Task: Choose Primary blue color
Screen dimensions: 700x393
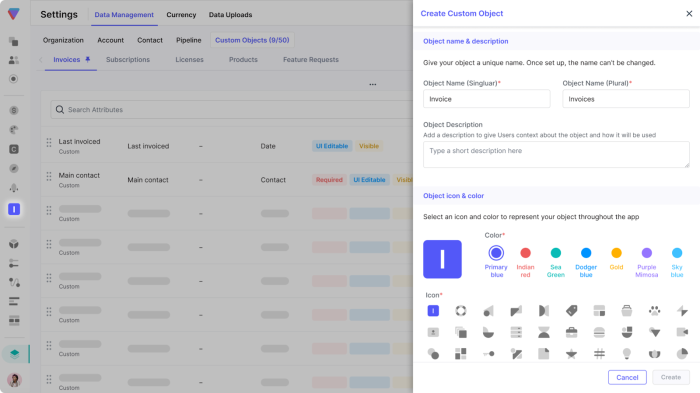Action: tap(496, 253)
